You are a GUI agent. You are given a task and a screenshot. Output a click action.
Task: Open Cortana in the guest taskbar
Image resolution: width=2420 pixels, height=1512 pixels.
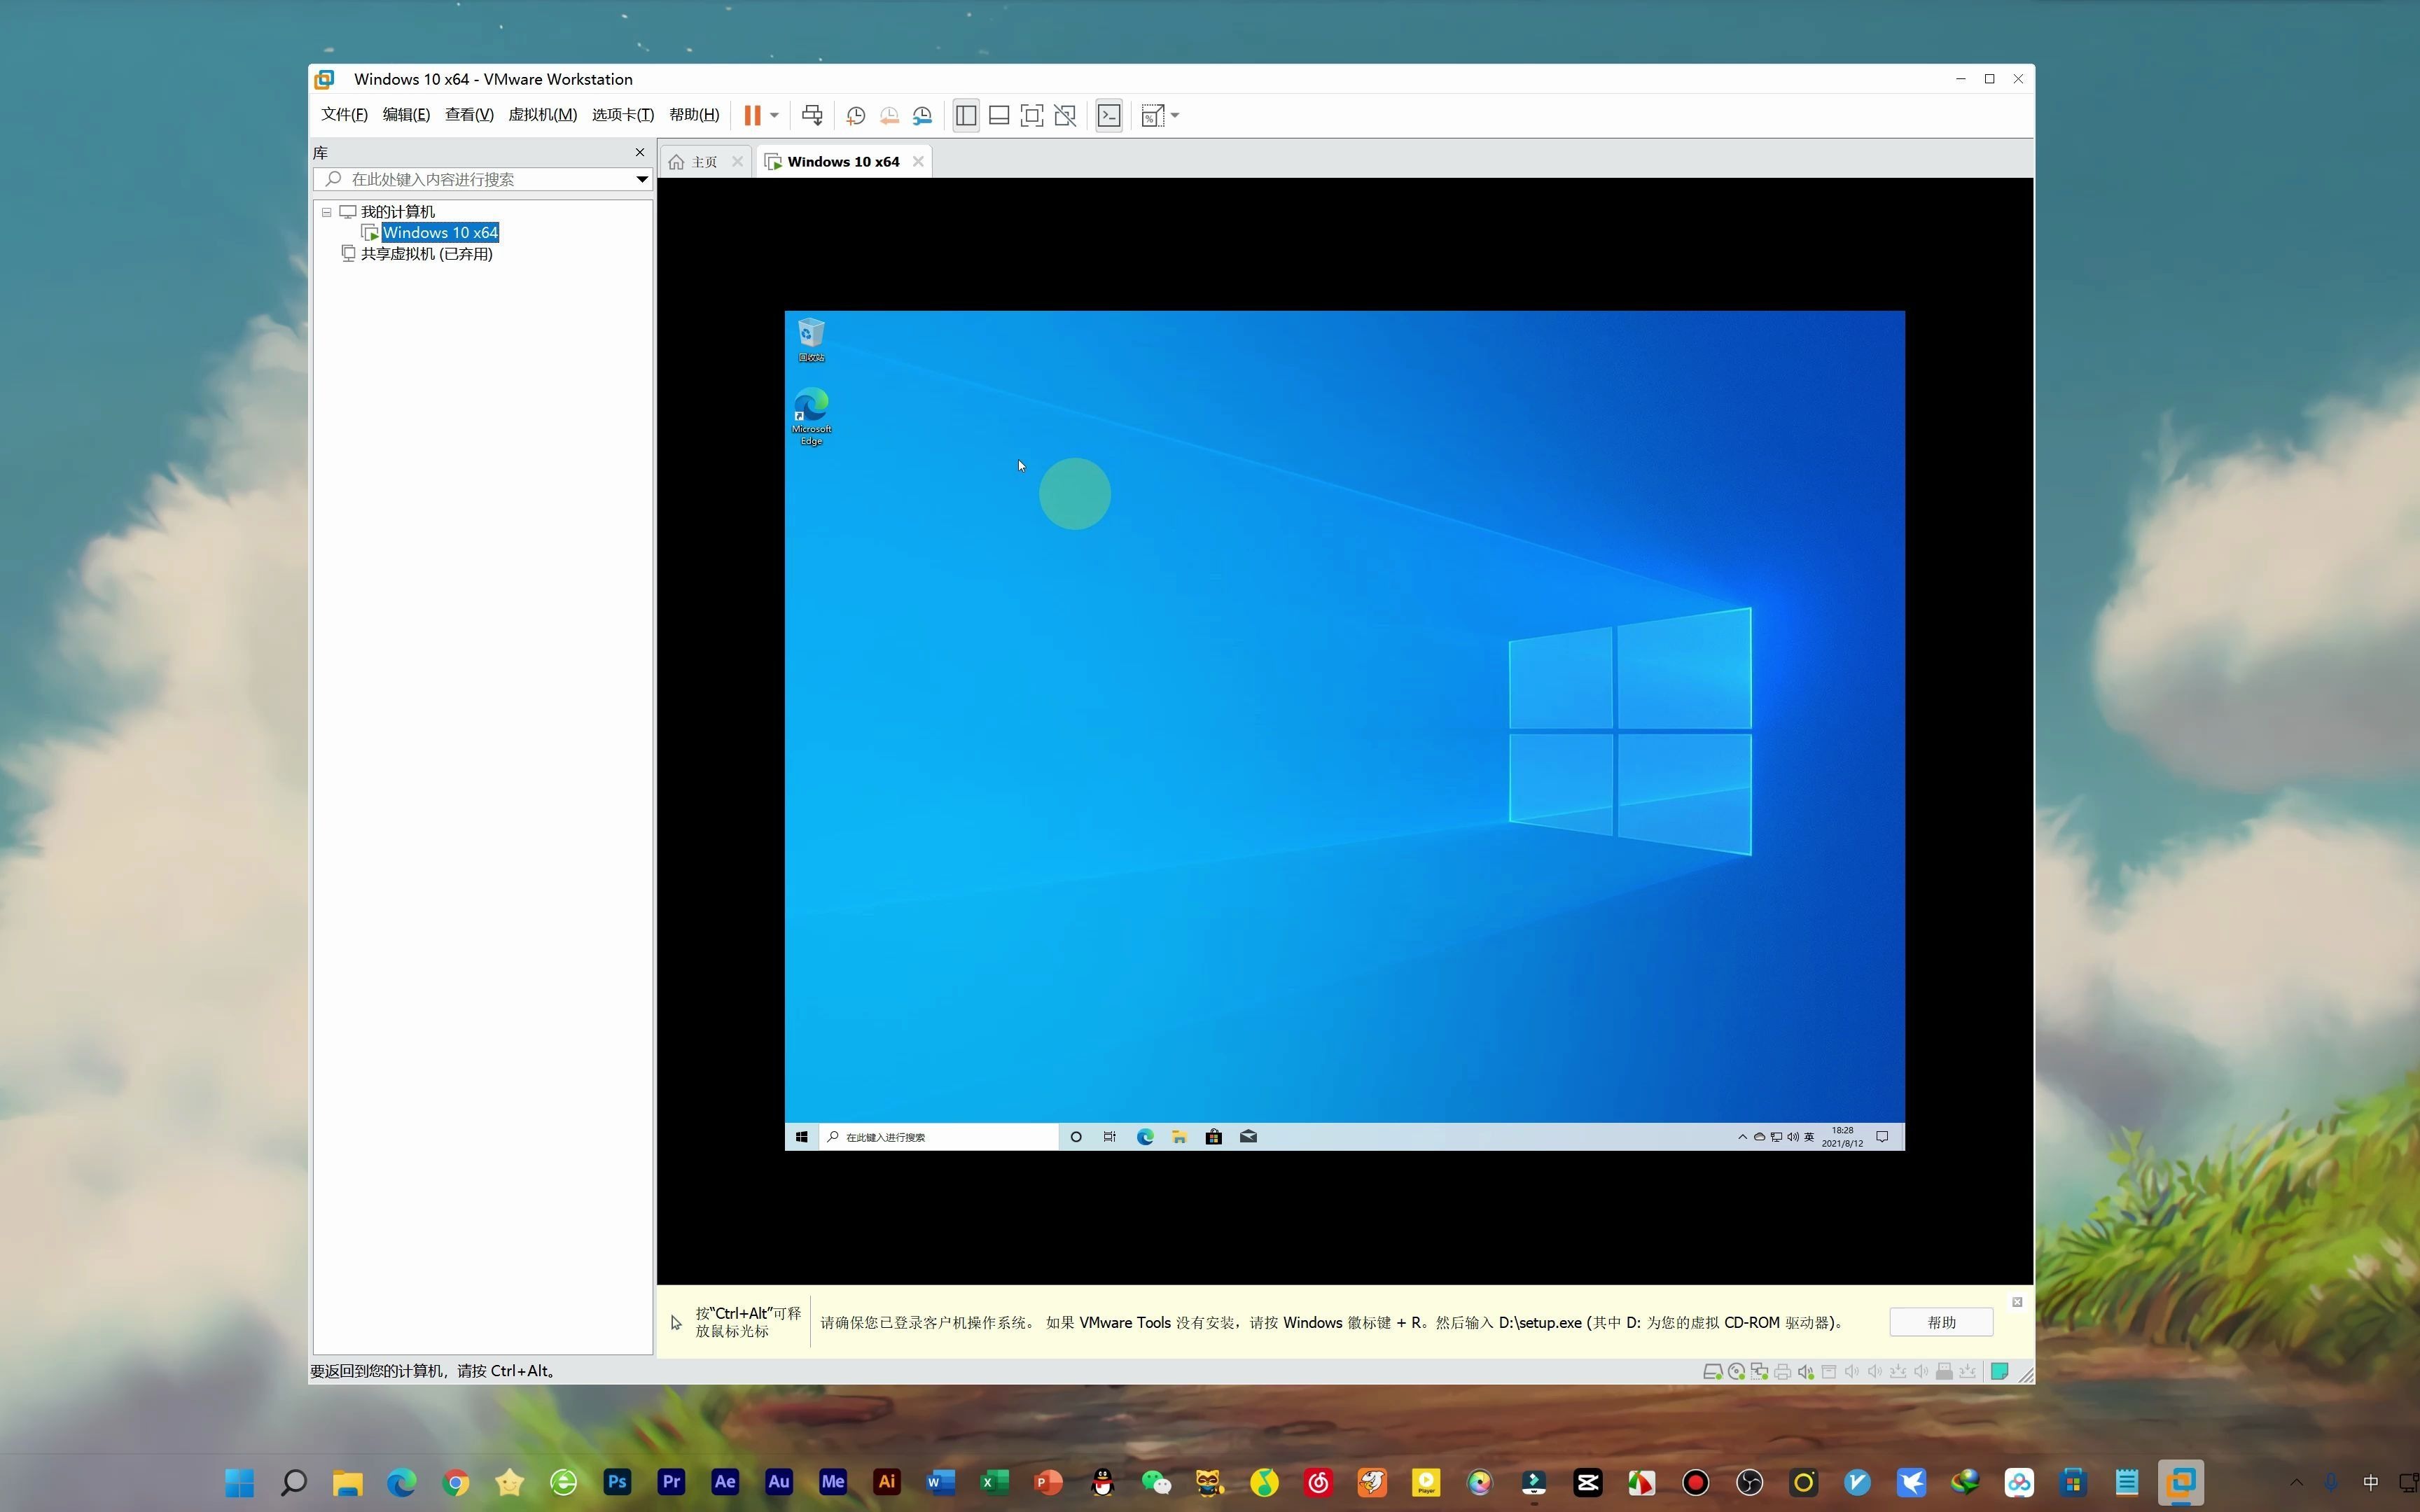tap(1076, 1137)
